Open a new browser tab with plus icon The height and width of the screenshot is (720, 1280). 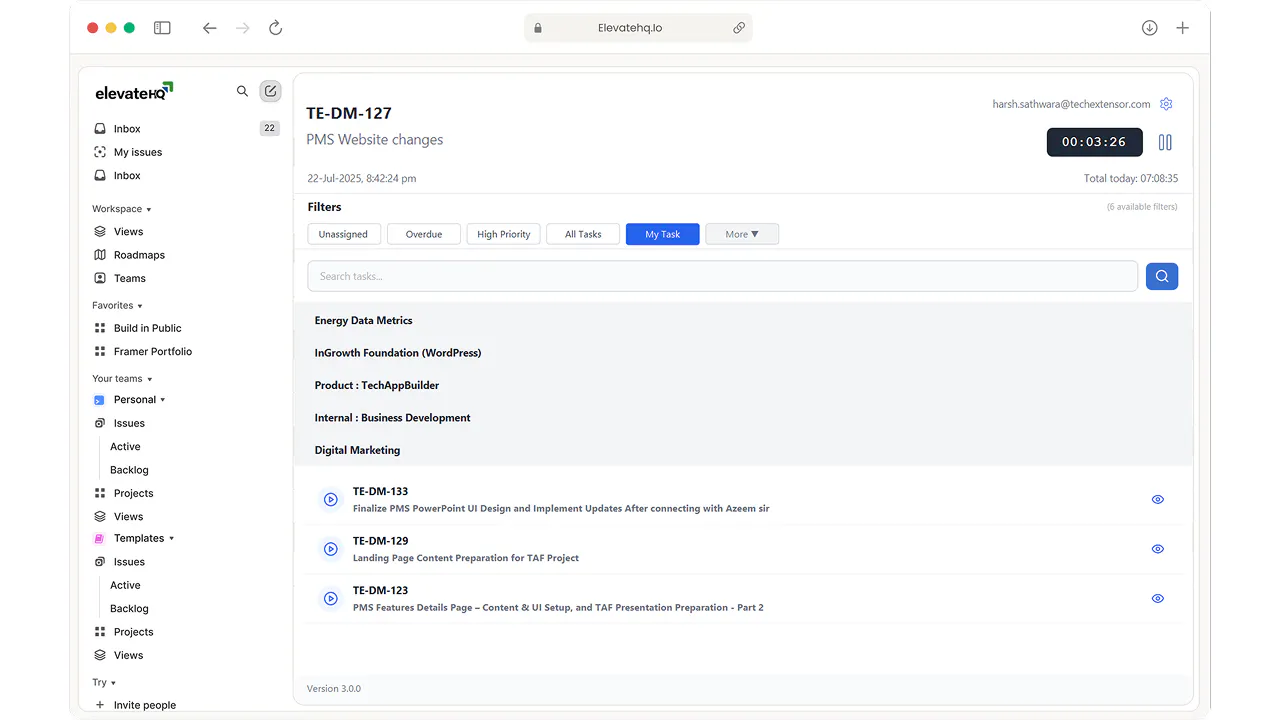point(1182,28)
